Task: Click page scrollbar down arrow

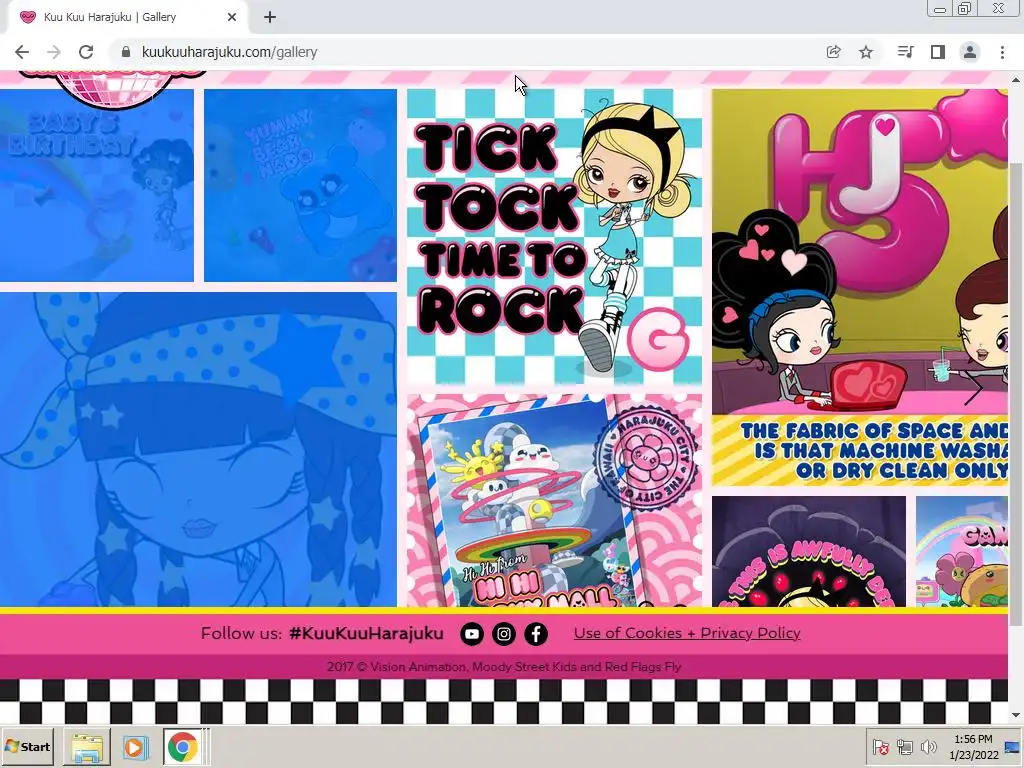Action: pos(1016,716)
